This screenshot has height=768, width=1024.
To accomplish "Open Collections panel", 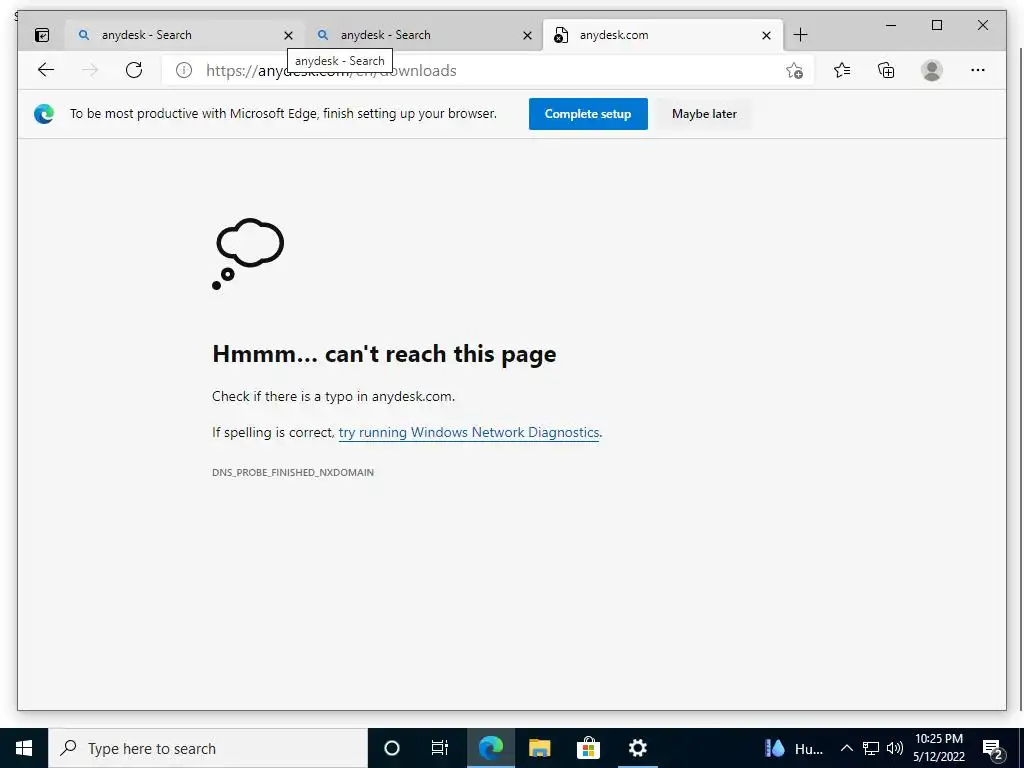I will pyautogui.click(x=886, y=70).
